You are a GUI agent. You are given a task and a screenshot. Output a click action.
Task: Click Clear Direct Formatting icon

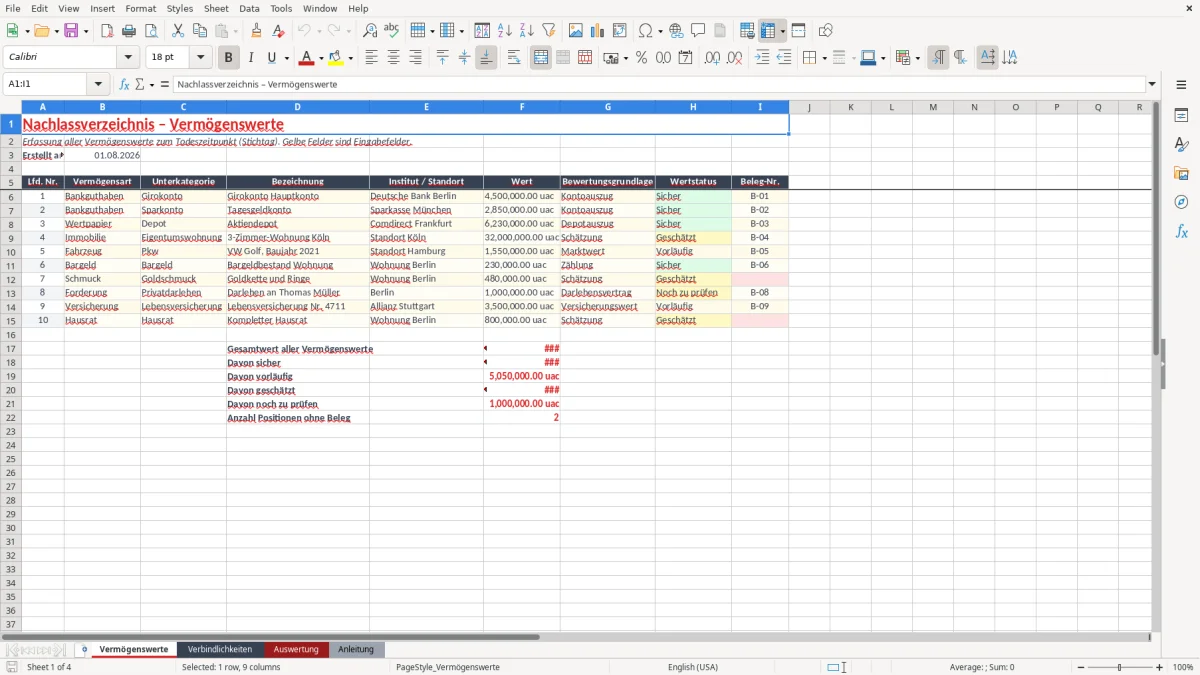278,31
